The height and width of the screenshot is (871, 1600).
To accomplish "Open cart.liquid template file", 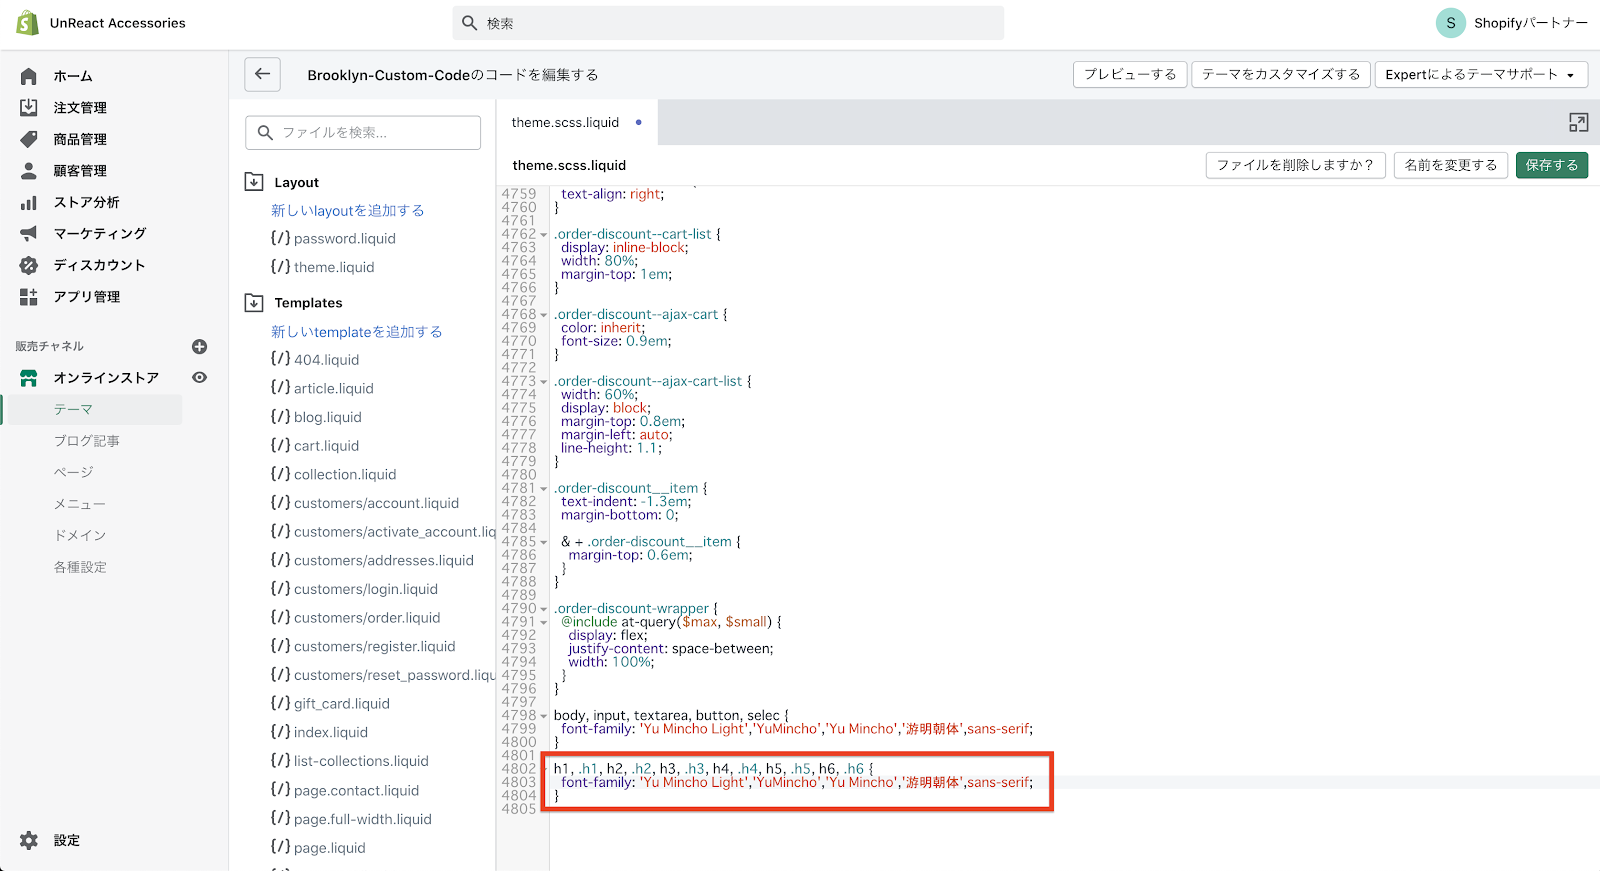I will point(326,446).
